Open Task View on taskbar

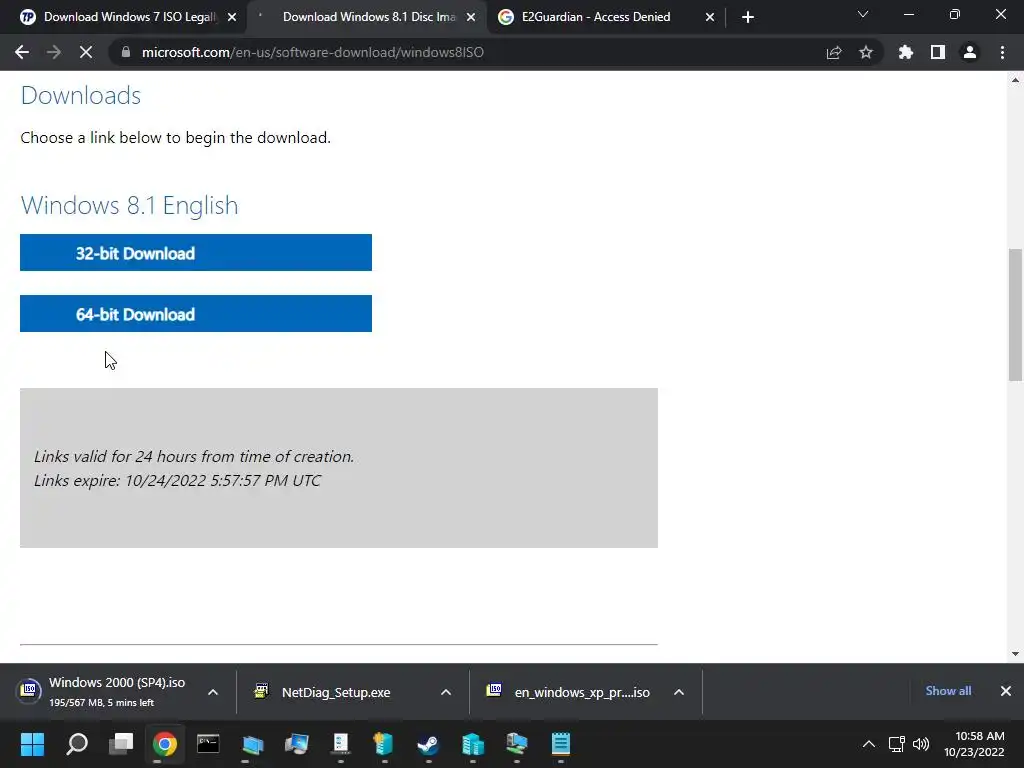tap(121, 744)
